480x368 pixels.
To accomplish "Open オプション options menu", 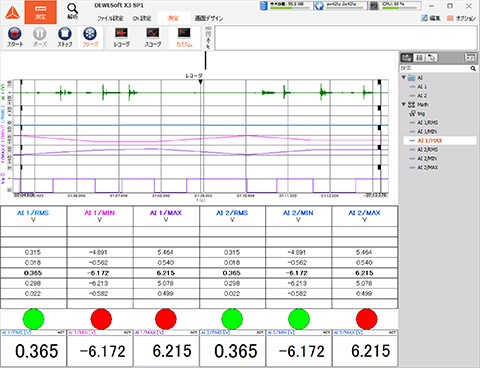I will click(461, 18).
